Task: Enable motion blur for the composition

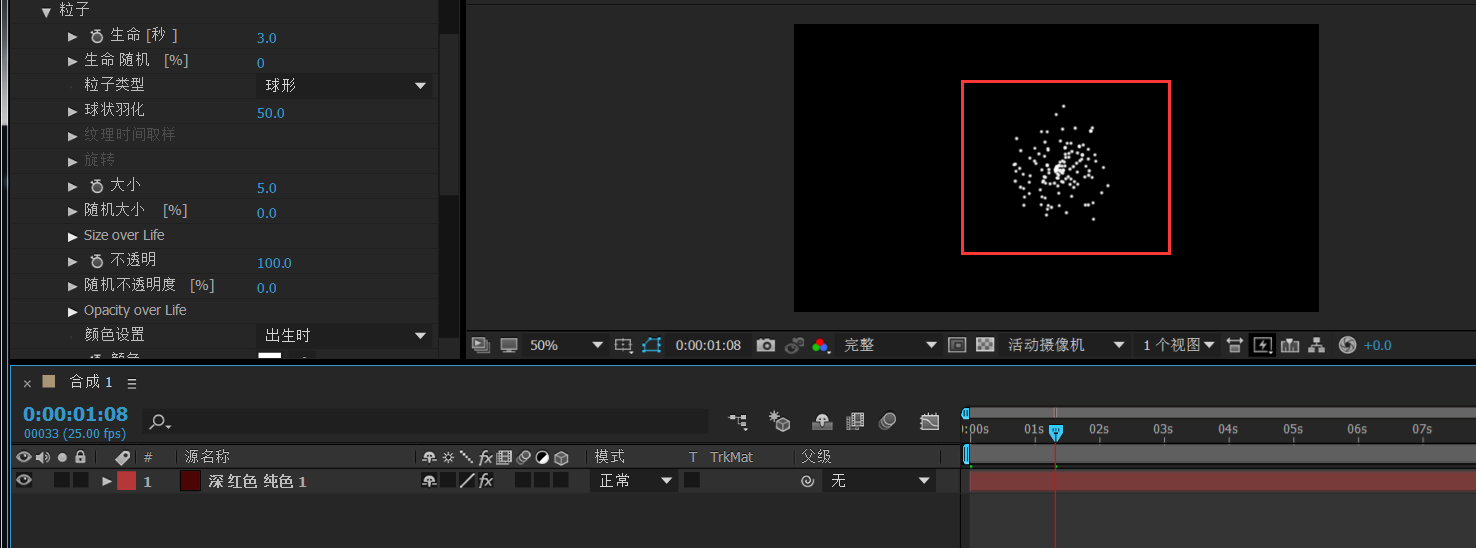Action: [x=887, y=422]
